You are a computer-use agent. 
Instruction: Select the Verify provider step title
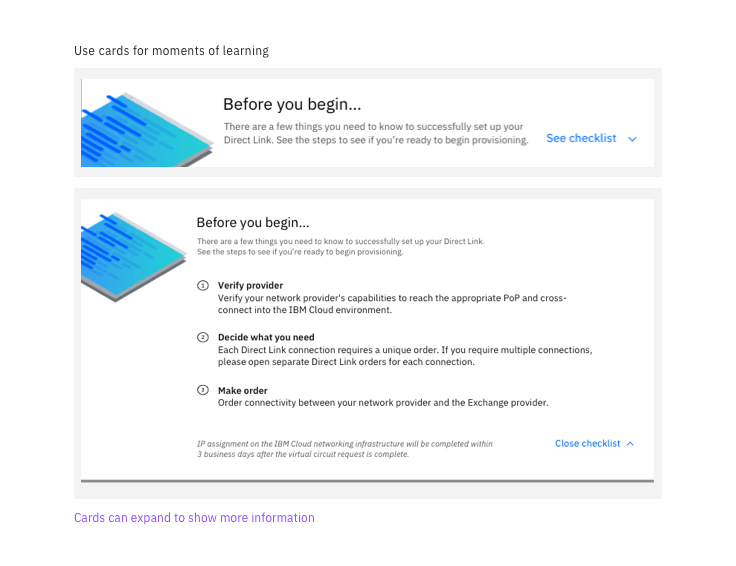(250, 285)
